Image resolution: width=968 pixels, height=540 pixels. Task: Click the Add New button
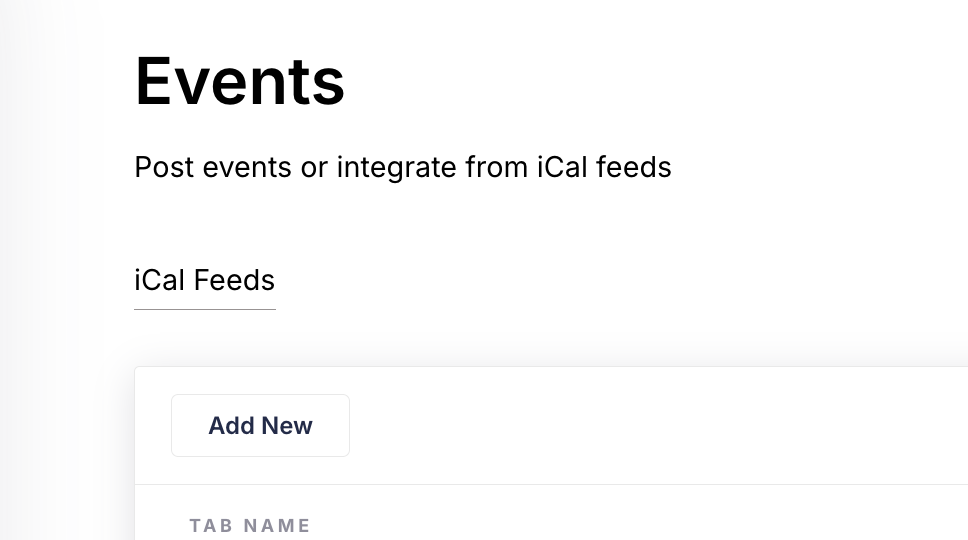(260, 425)
